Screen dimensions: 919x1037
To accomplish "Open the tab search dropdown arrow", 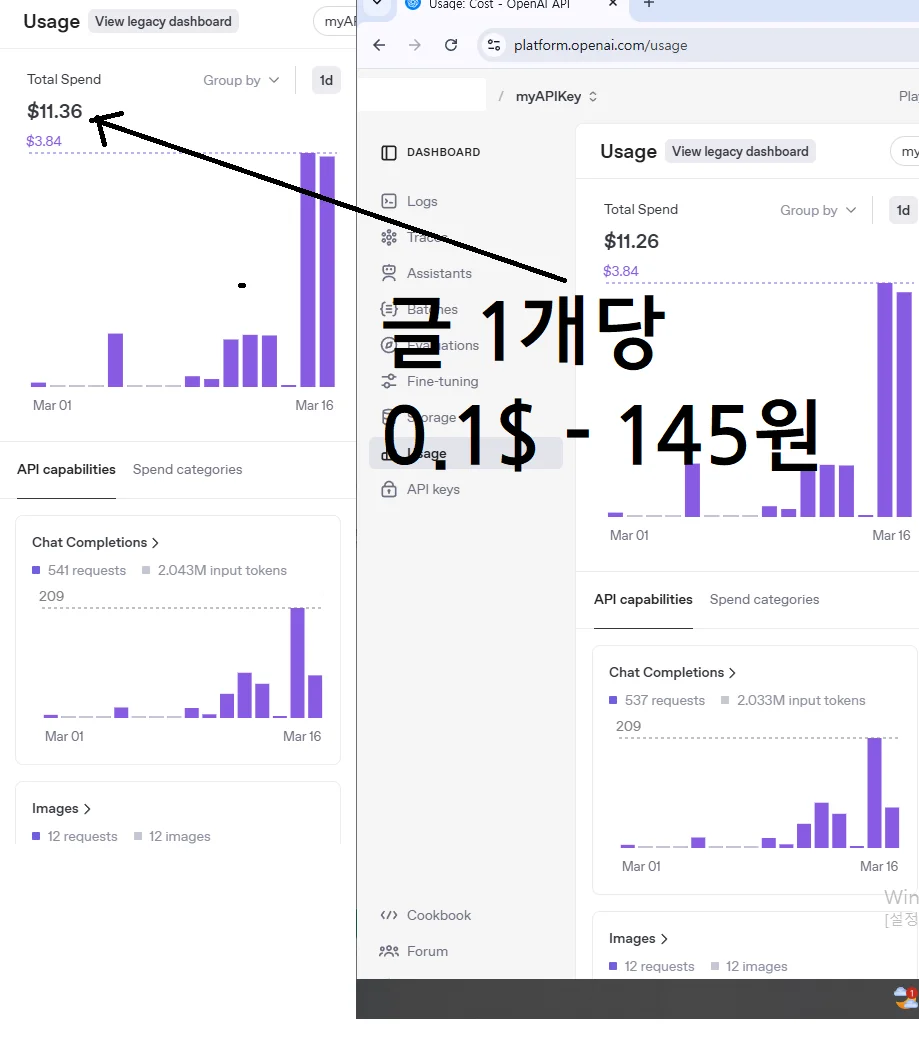I will pyautogui.click(x=377, y=3).
